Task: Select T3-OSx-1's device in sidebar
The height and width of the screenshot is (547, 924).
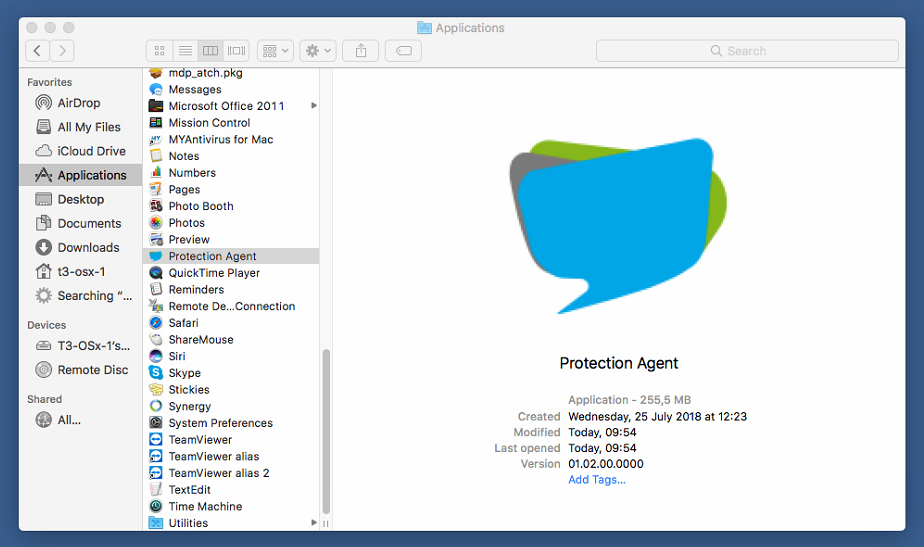Action: (82, 346)
